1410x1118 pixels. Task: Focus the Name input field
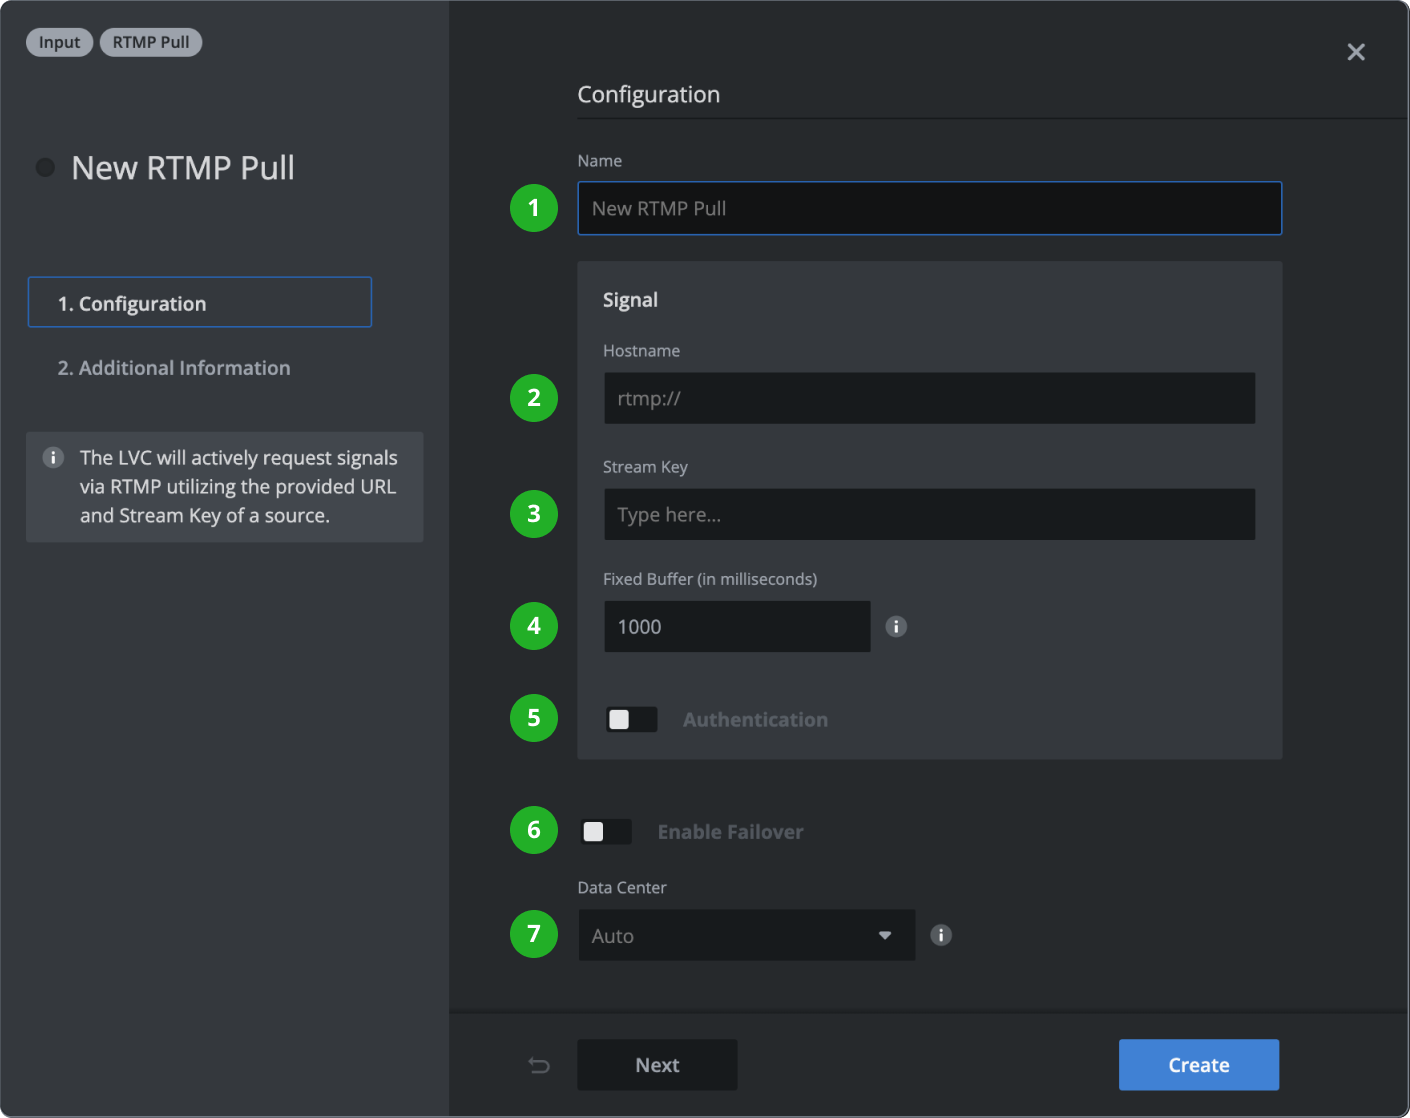[929, 208]
